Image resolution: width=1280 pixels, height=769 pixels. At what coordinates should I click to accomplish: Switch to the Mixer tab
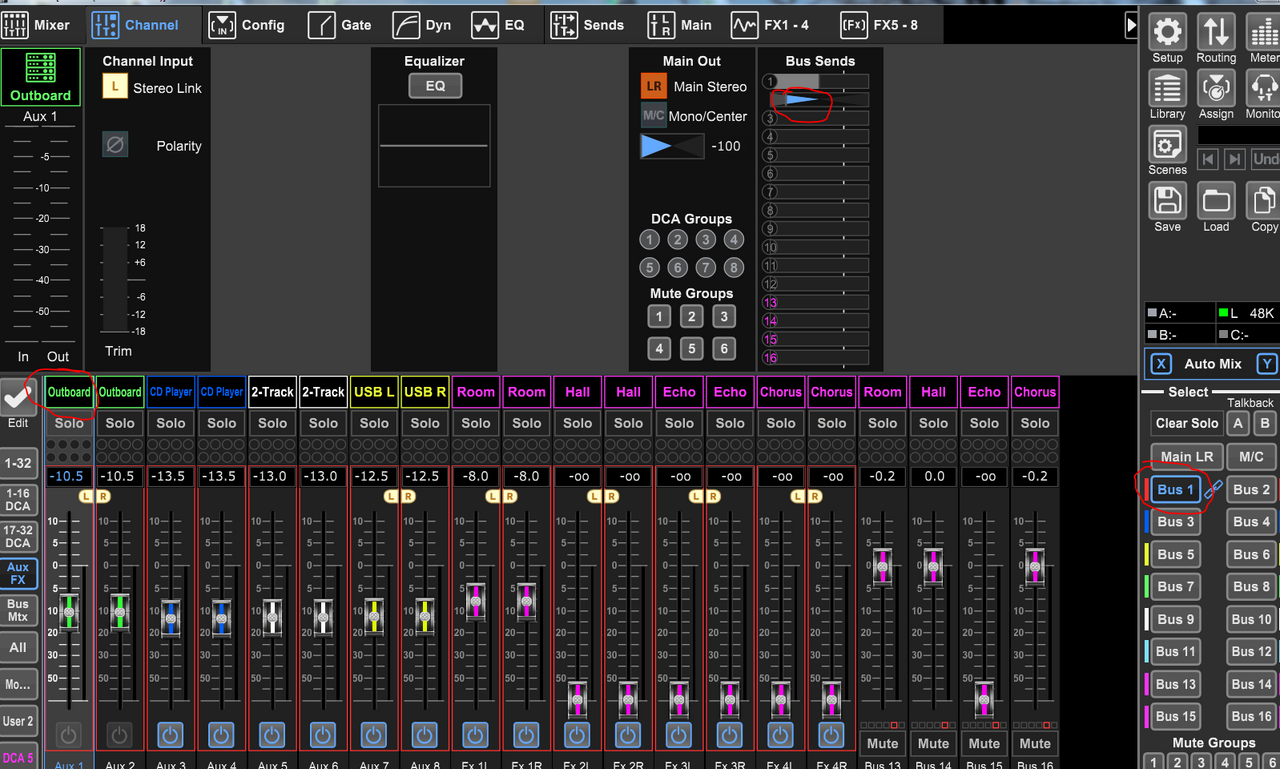38,25
